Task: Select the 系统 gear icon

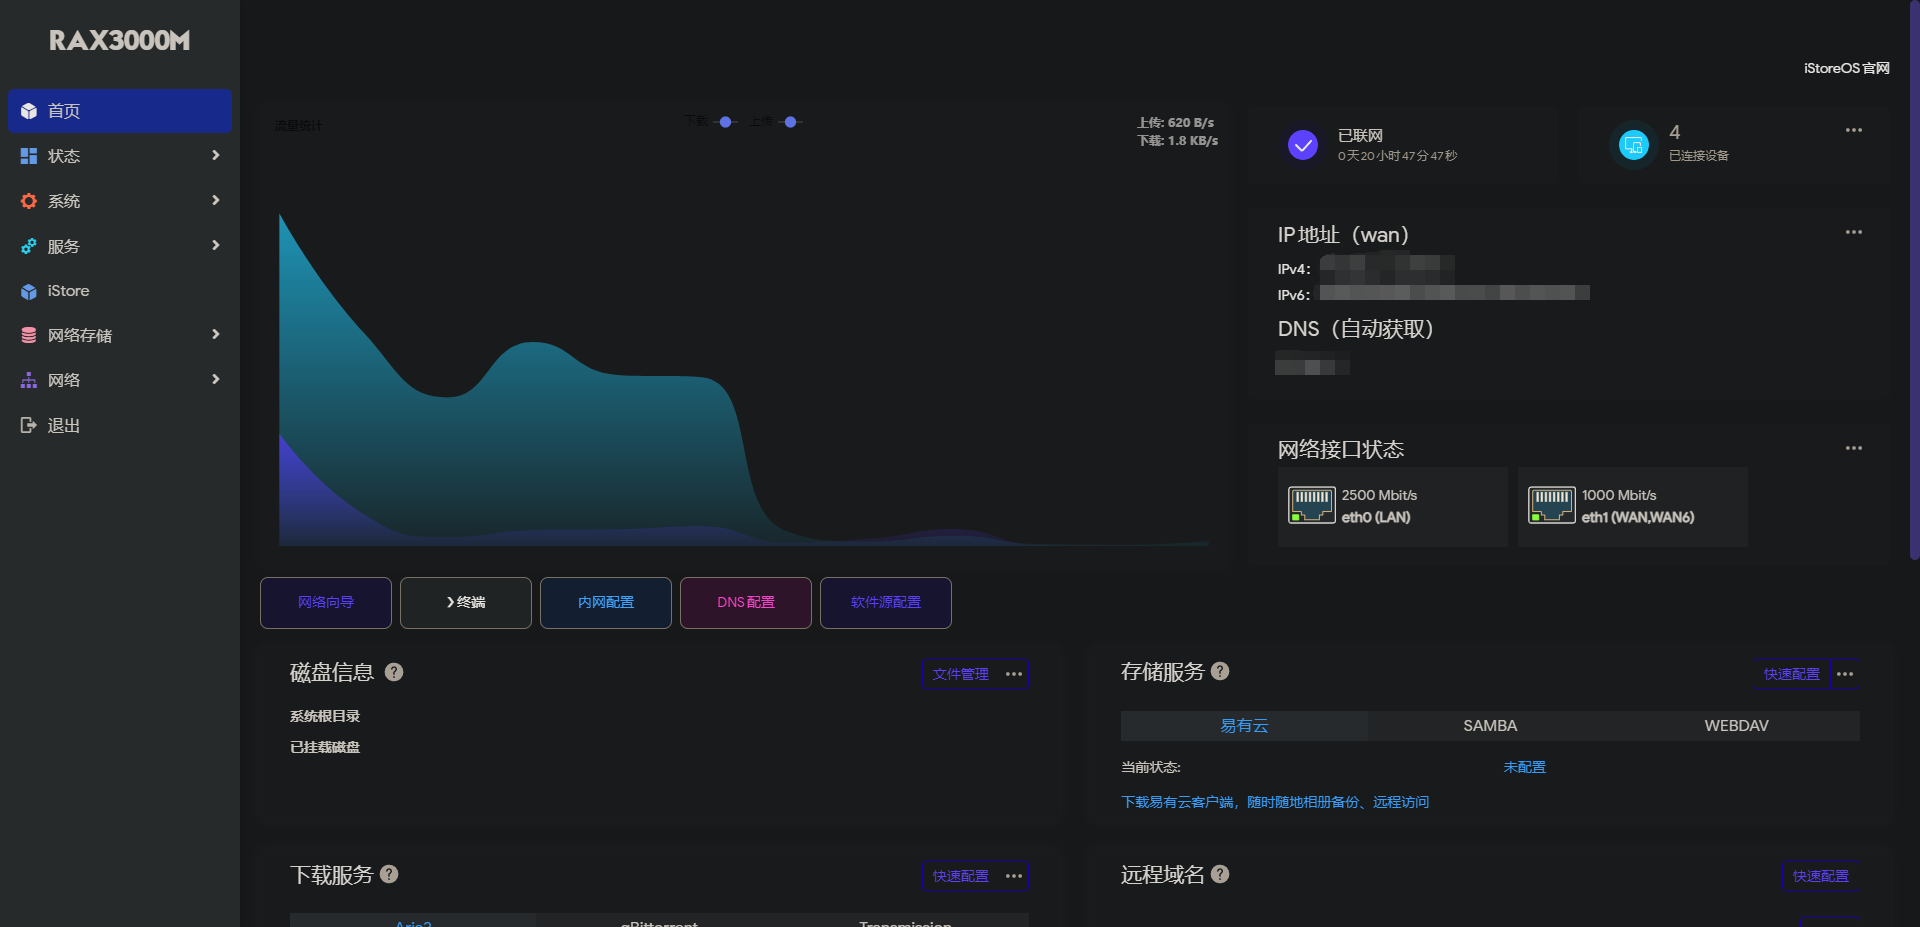Action: coord(28,201)
